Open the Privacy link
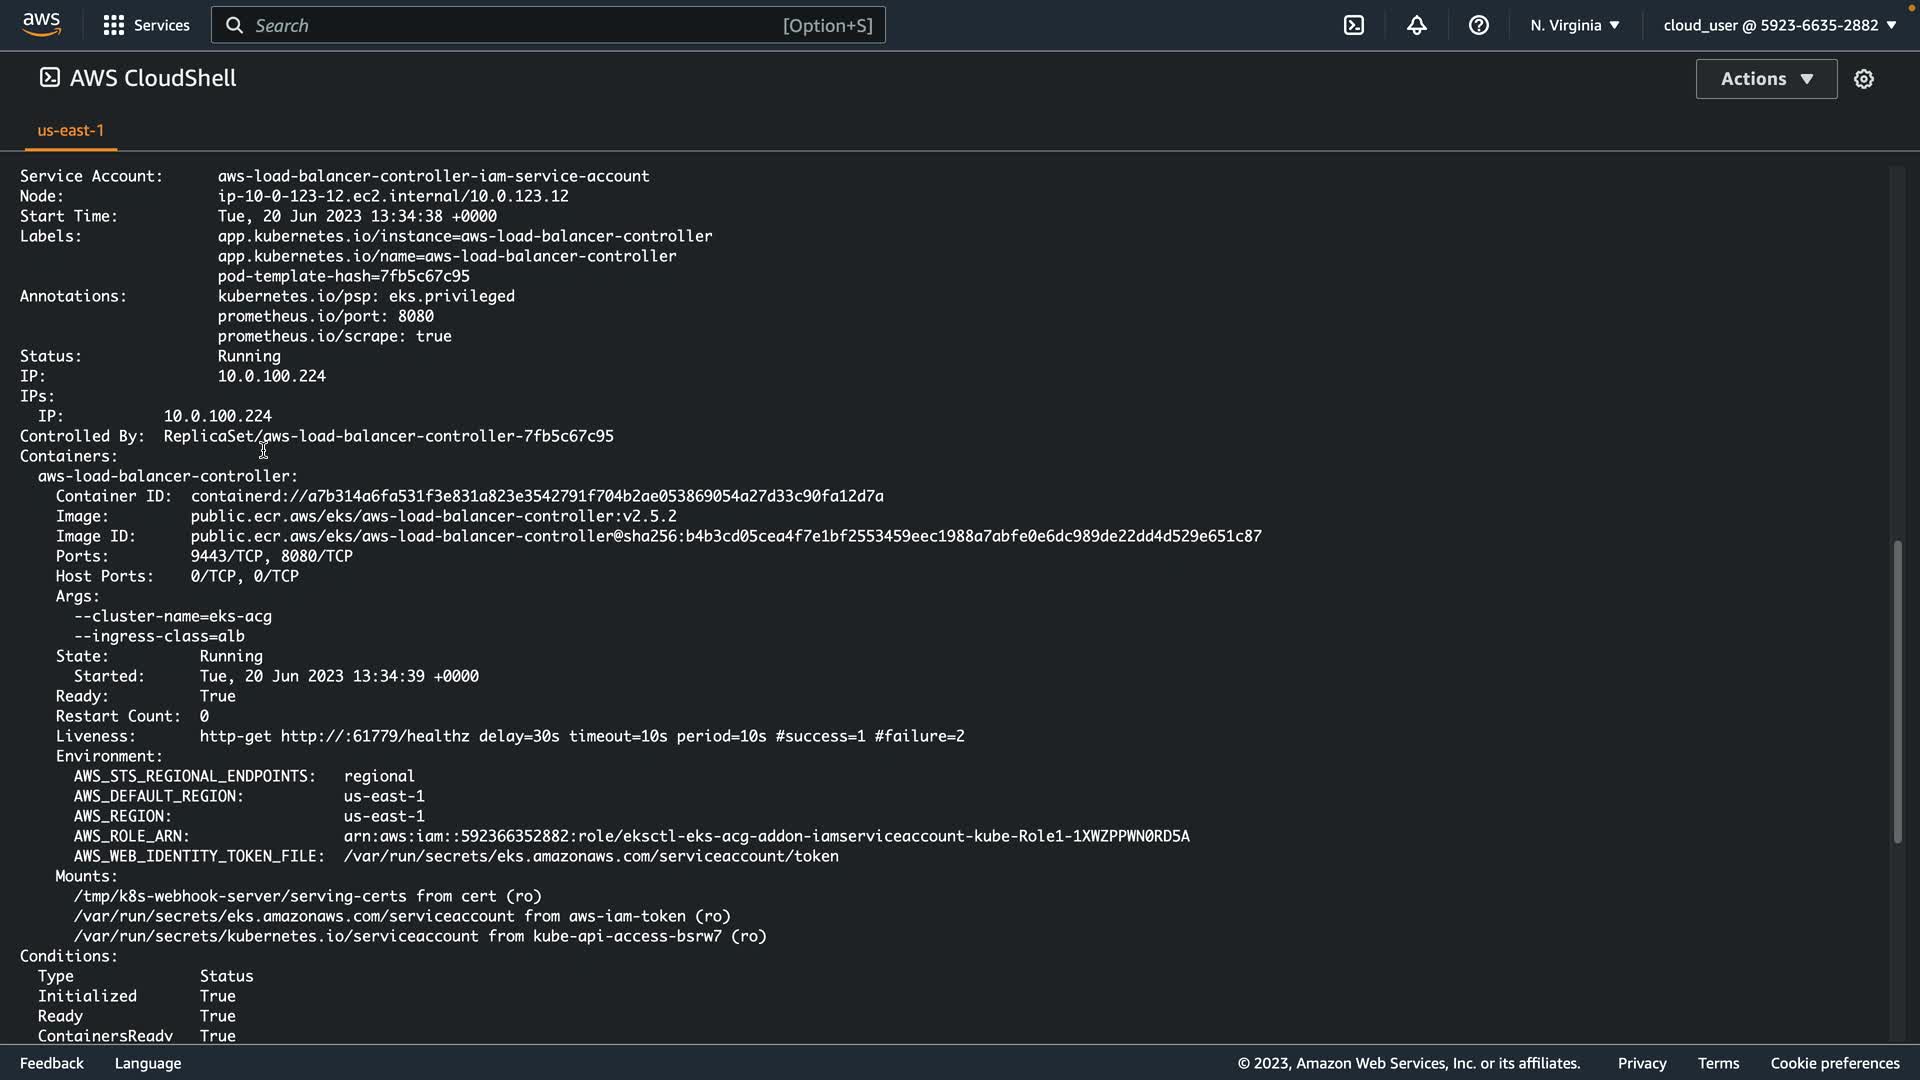This screenshot has width=1920, height=1080. pos(1641,1063)
